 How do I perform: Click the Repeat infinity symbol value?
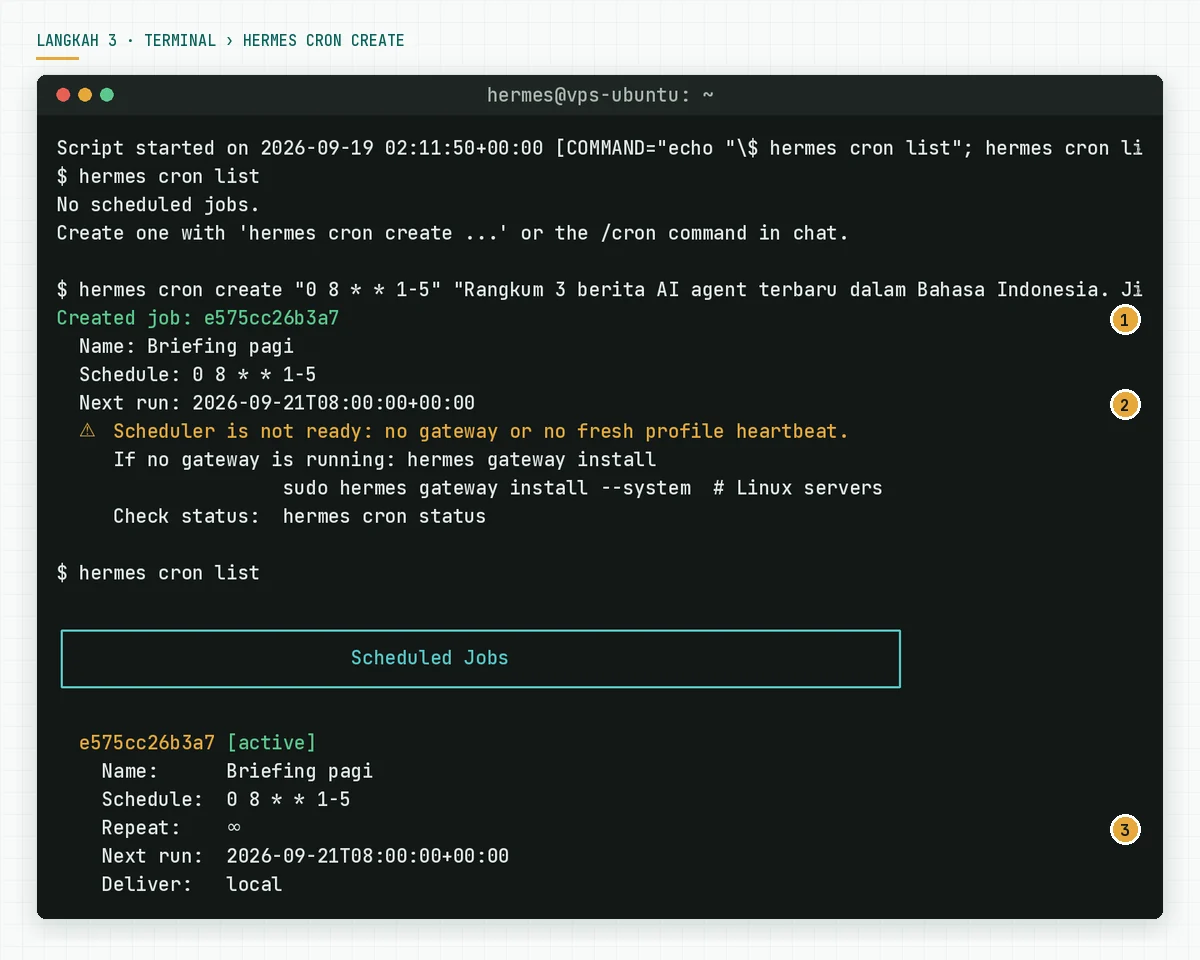click(234, 827)
